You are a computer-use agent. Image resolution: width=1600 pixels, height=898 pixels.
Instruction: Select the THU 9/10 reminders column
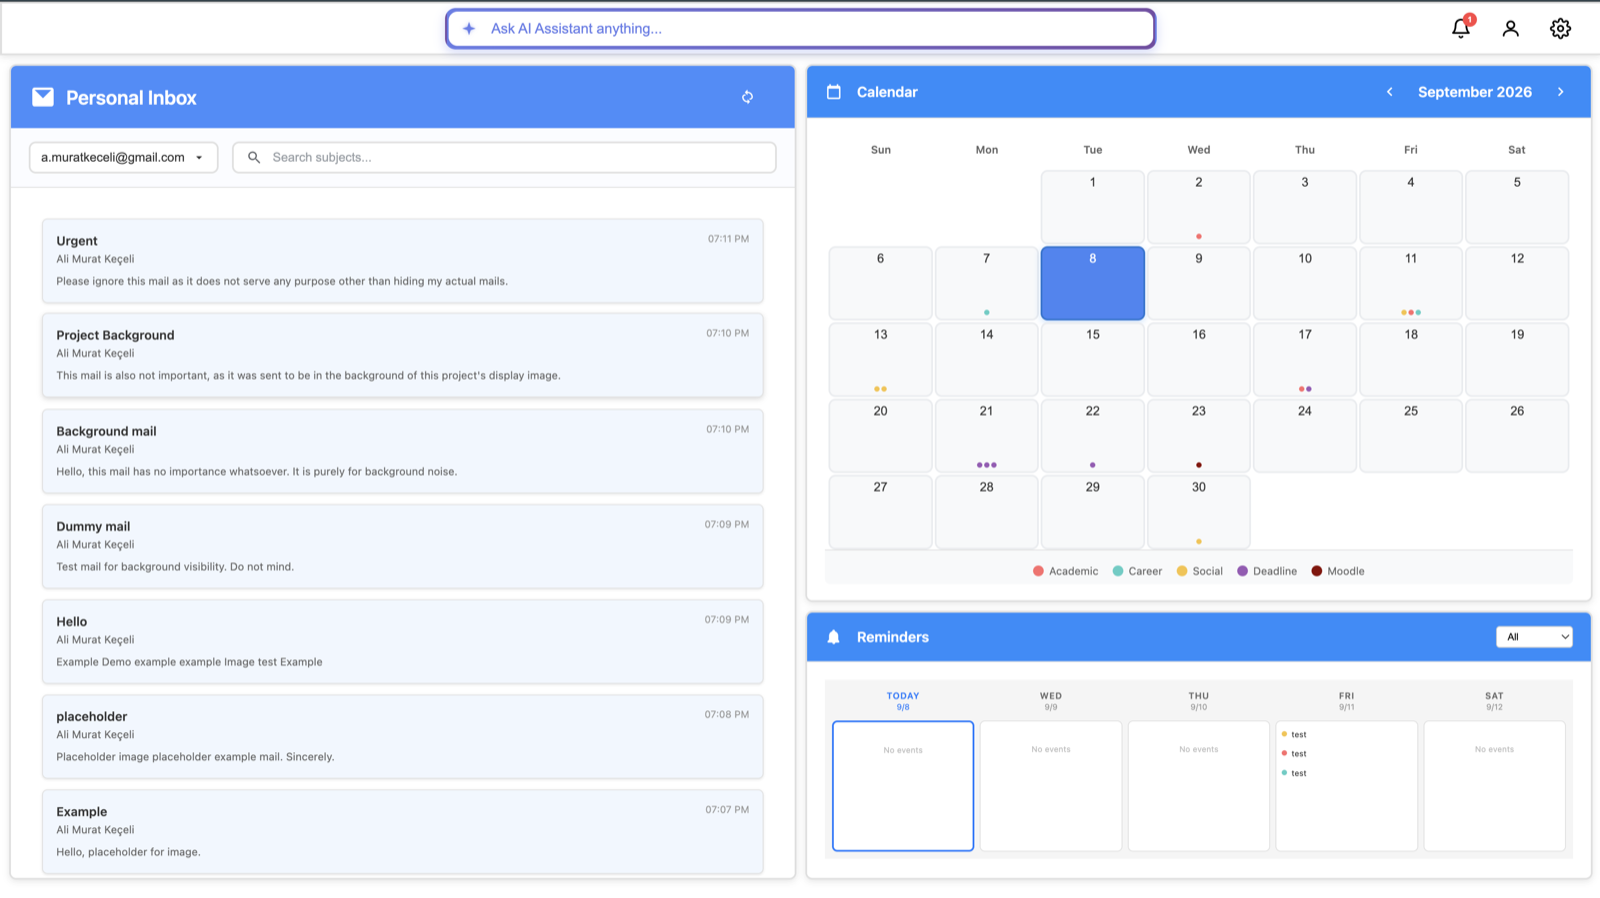[x=1199, y=786]
